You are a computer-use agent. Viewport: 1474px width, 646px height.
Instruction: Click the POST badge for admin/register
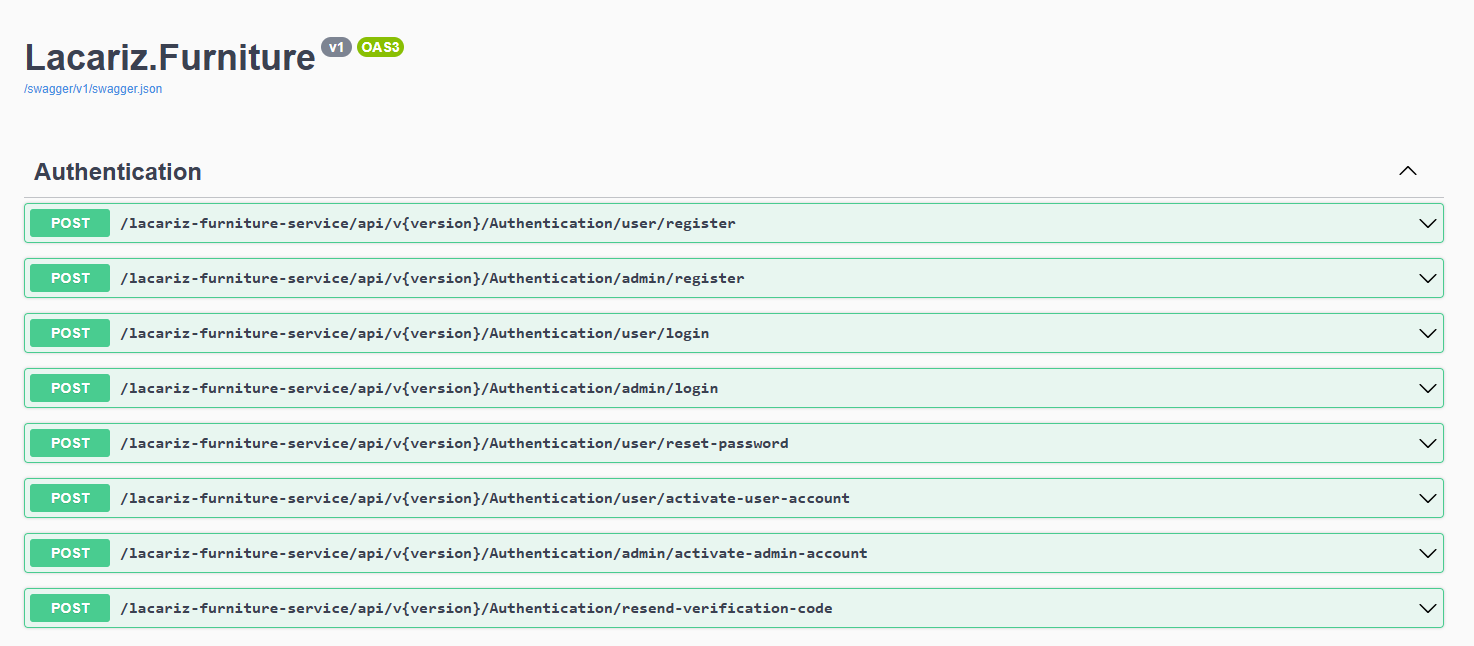(70, 278)
